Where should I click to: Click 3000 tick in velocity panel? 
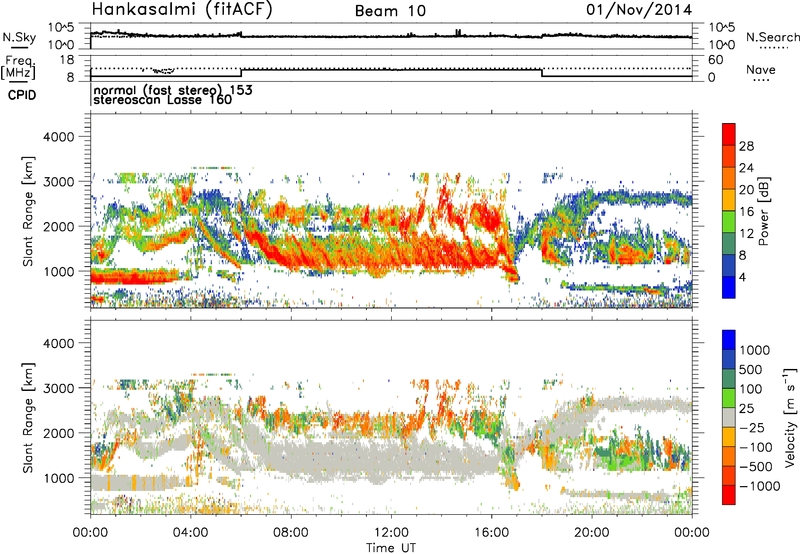(58, 388)
